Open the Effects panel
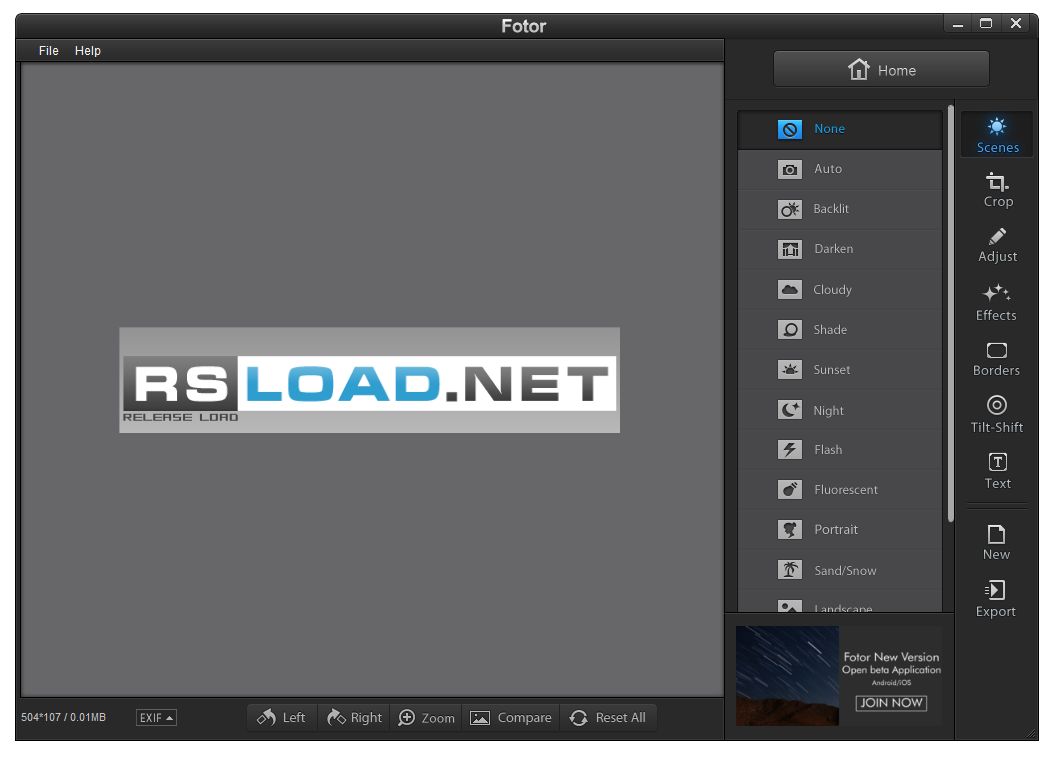The width and height of the screenshot is (1064, 766). [x=996, y=303]
